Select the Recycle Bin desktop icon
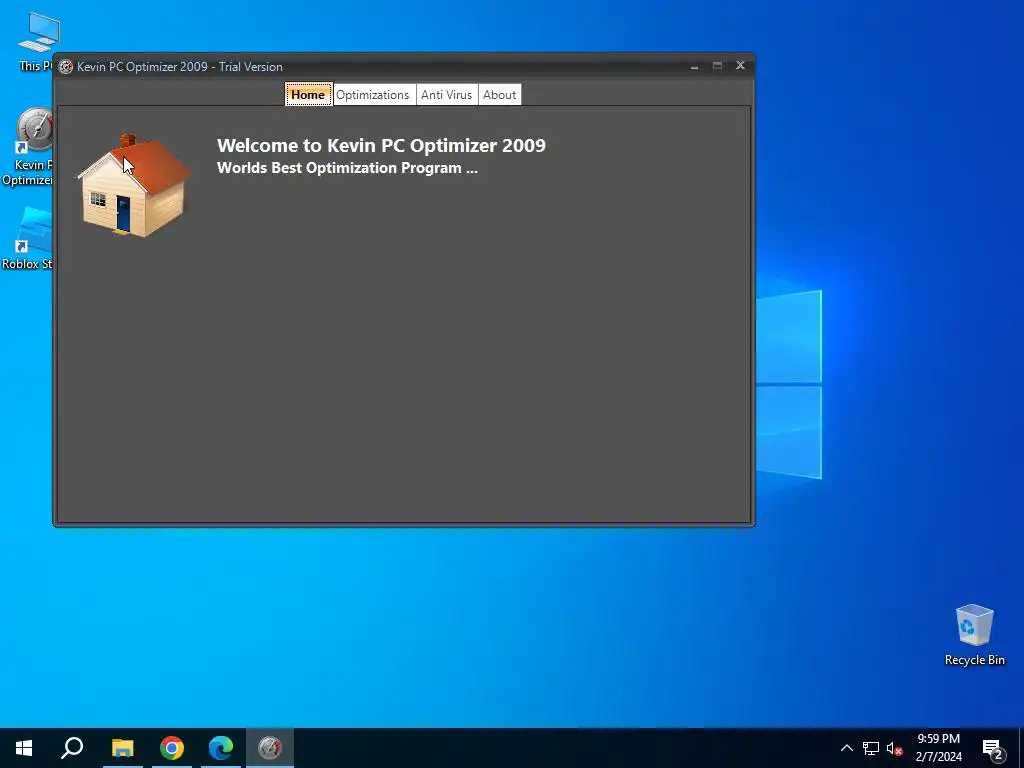Screen dimensions: 1024x768 point(974,635)
